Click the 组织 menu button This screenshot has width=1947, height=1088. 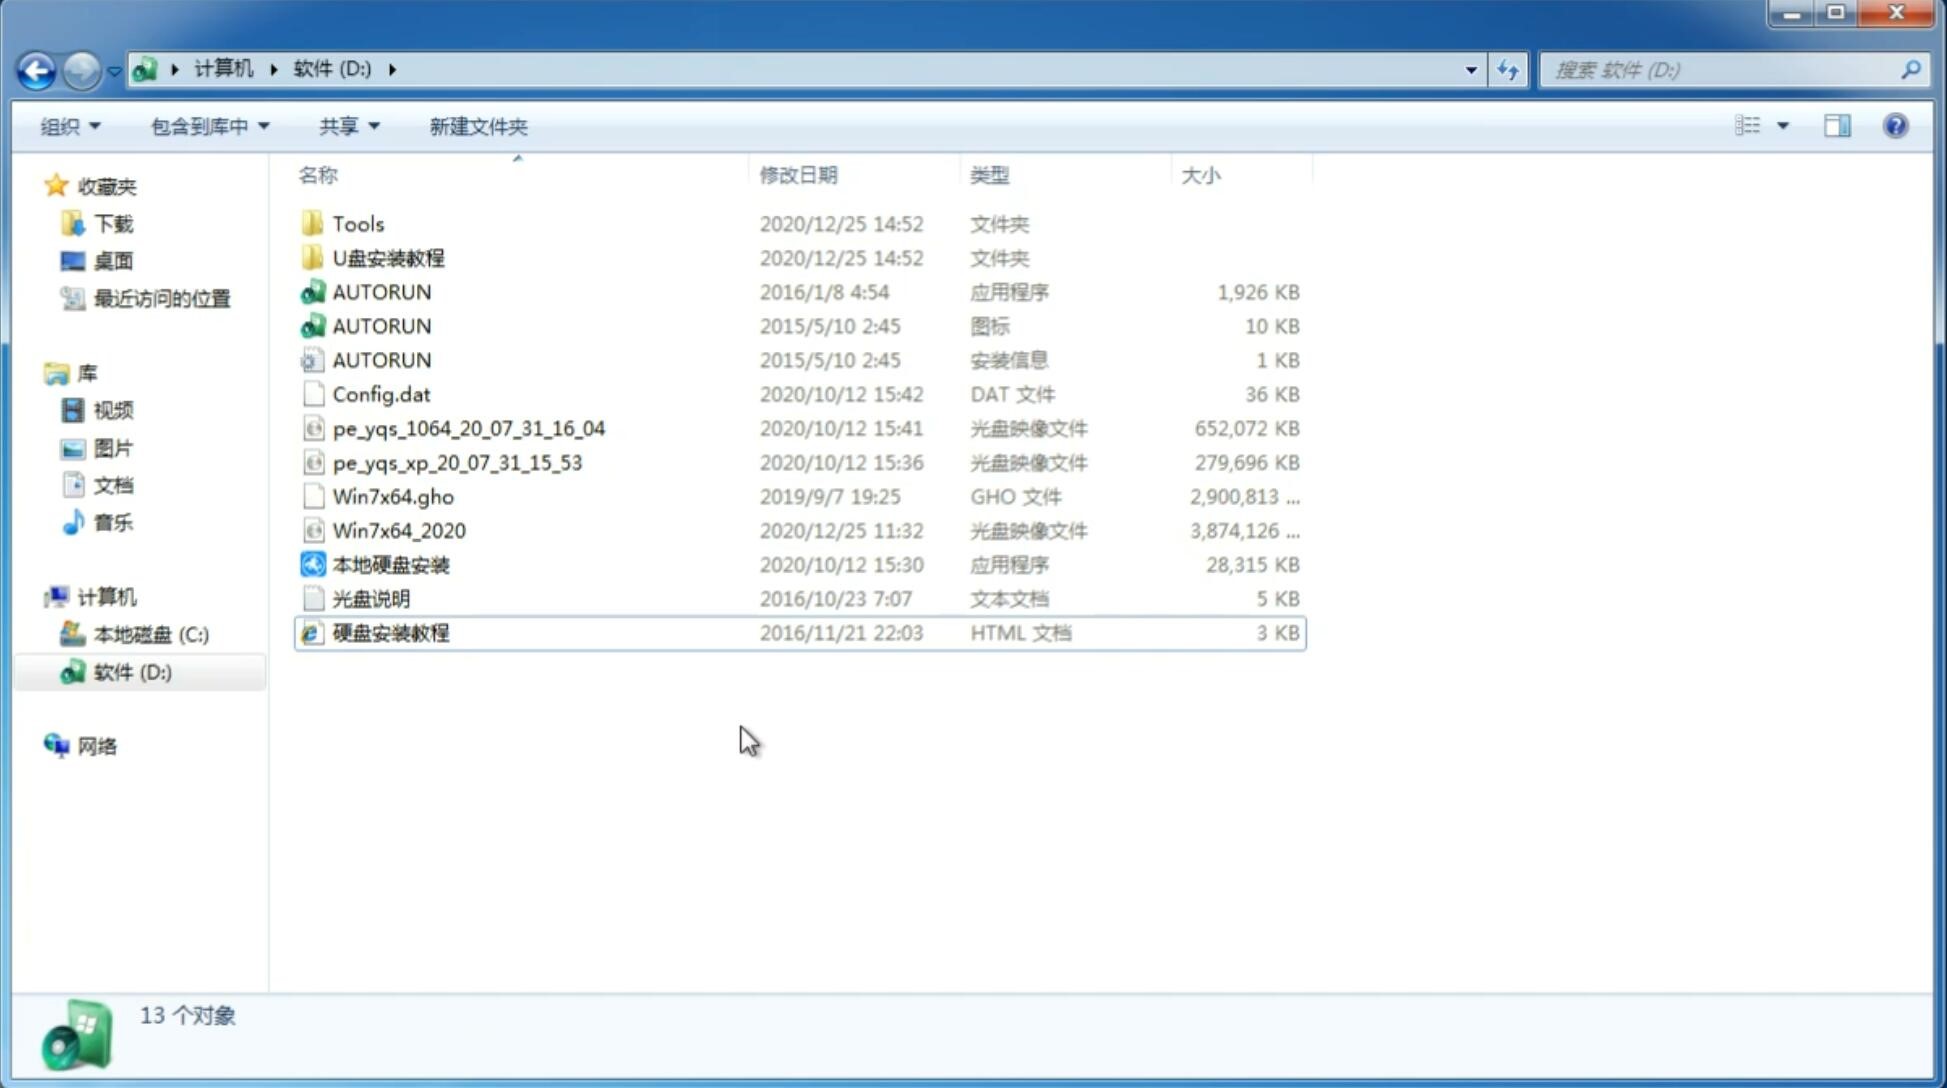[70, 126]
